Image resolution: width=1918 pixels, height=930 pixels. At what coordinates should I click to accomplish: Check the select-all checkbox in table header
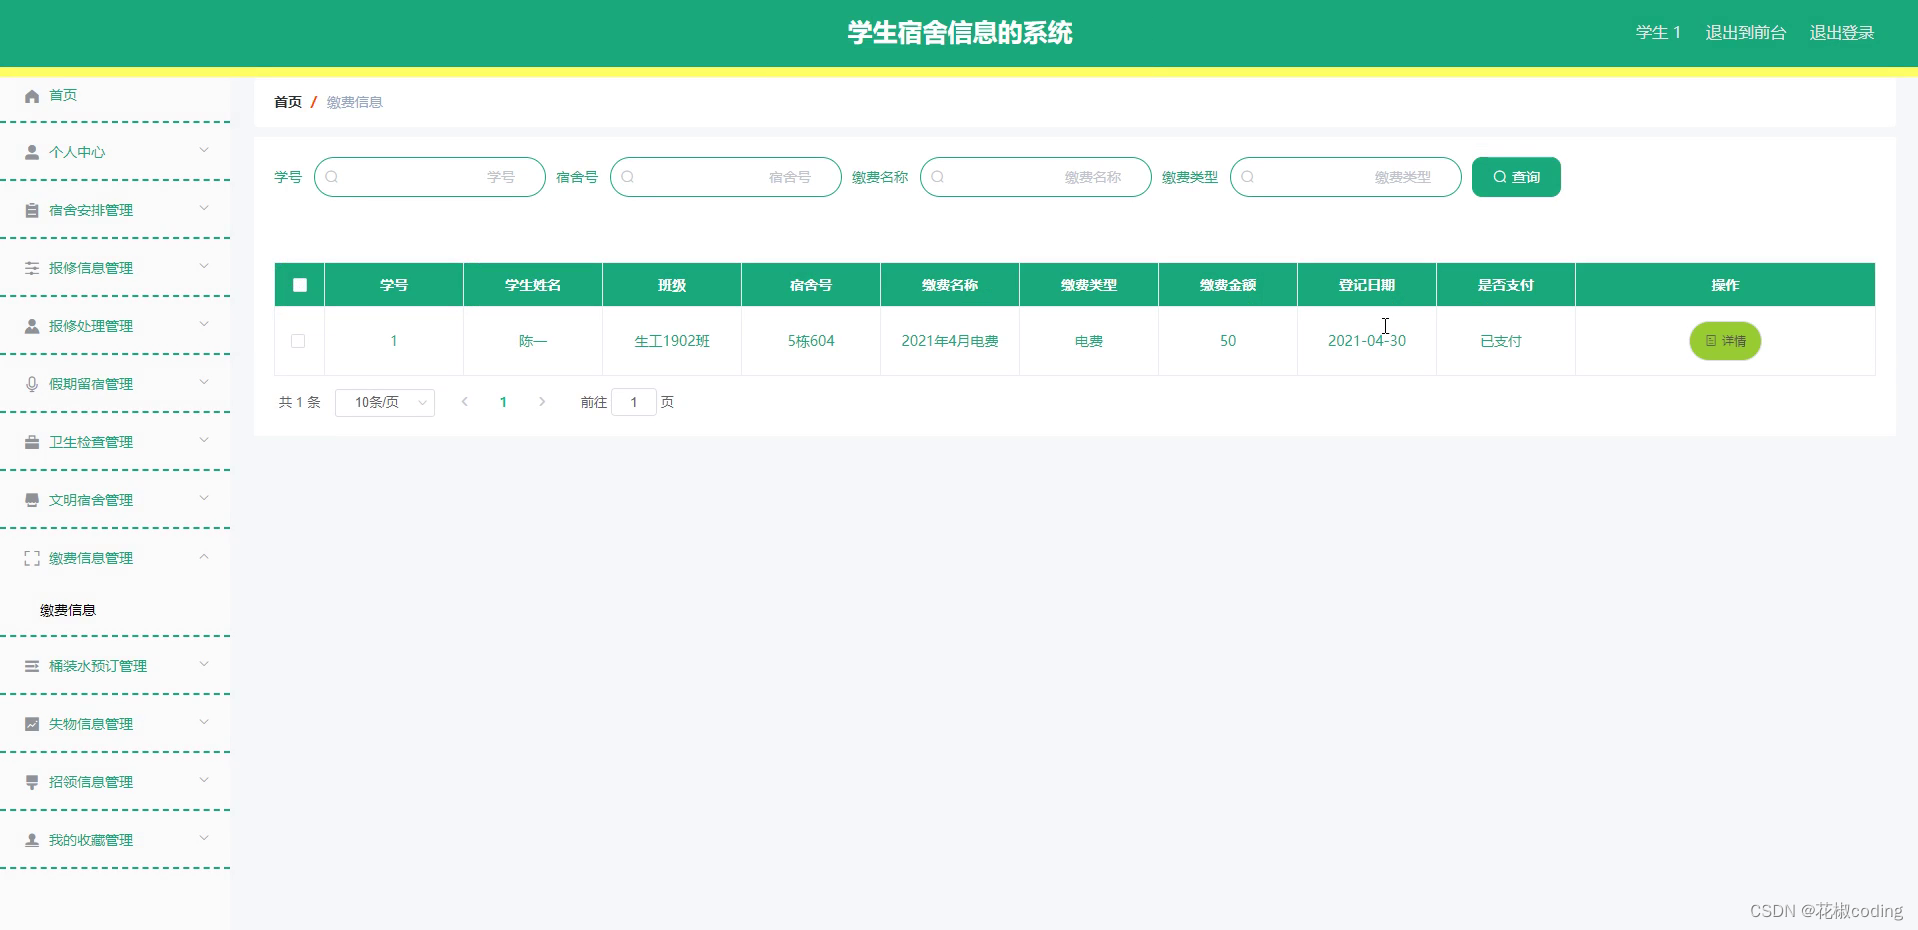pyautogui.click(x=298, y=285)
